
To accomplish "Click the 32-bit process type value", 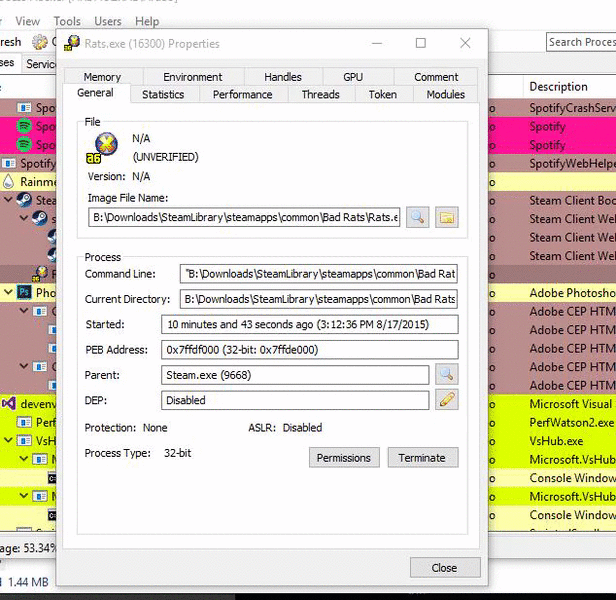I will click(178, 453).
